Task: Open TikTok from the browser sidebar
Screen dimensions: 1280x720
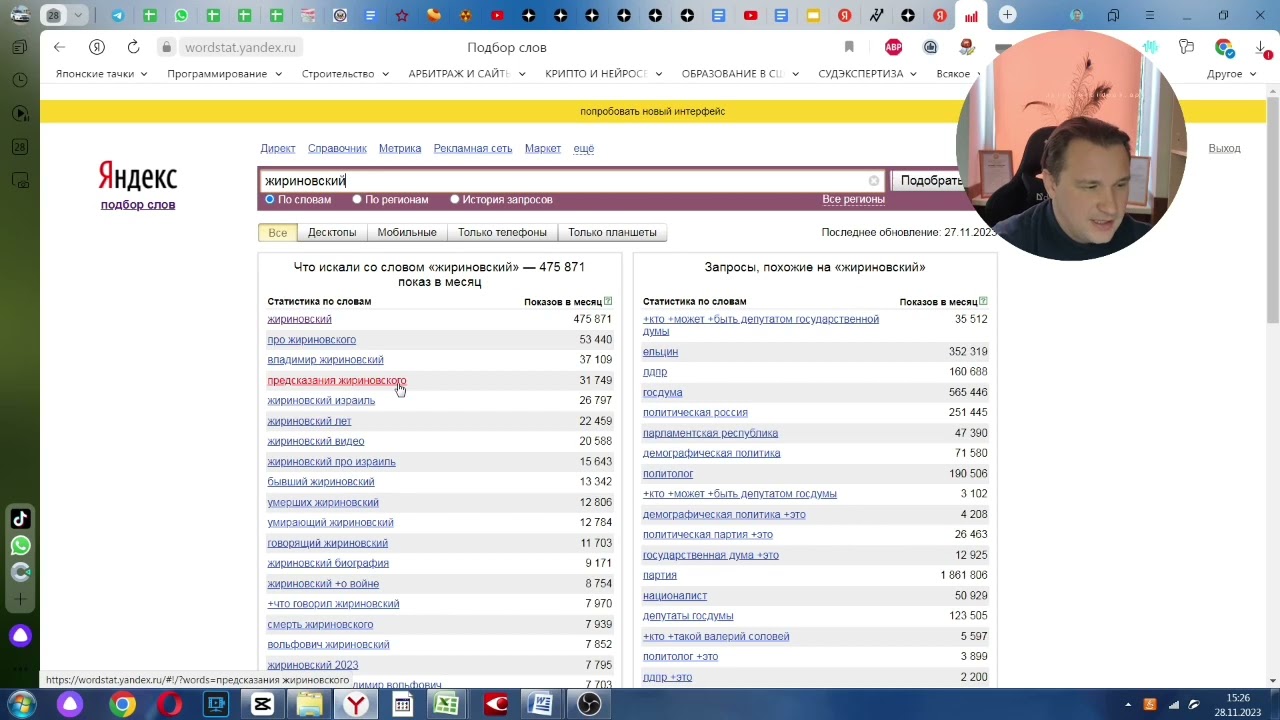Action: (x=20, y=519)
